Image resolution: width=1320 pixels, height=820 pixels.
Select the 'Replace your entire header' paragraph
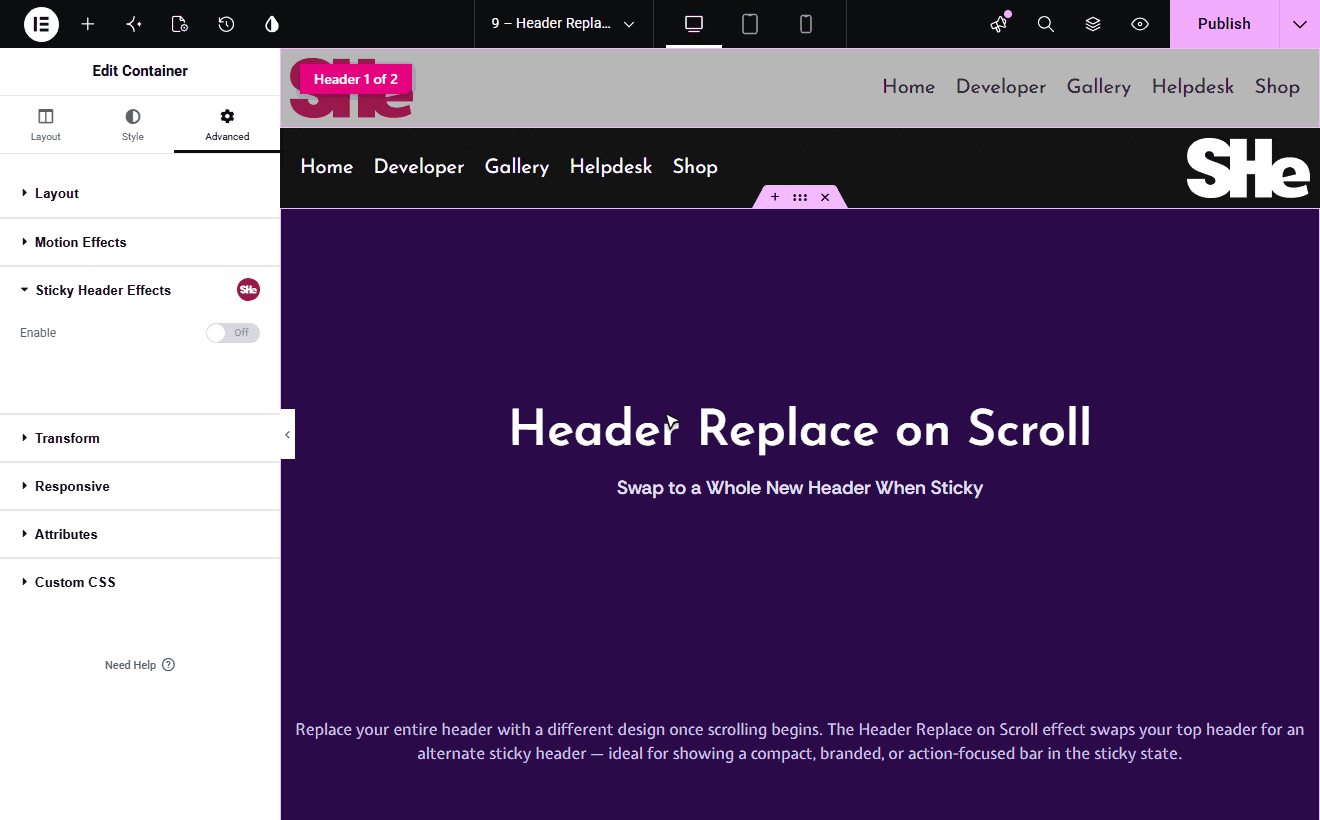[800, 741]
